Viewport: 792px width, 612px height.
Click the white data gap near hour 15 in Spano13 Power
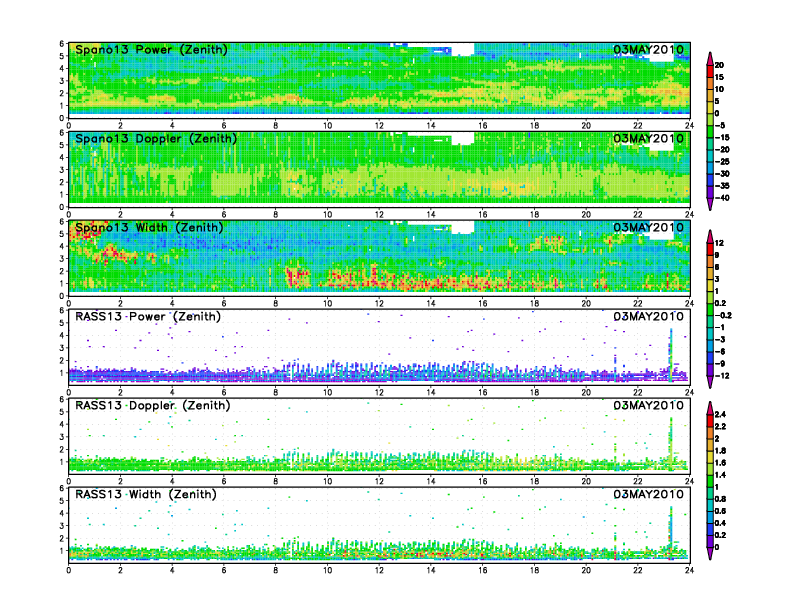coord(462,49)
